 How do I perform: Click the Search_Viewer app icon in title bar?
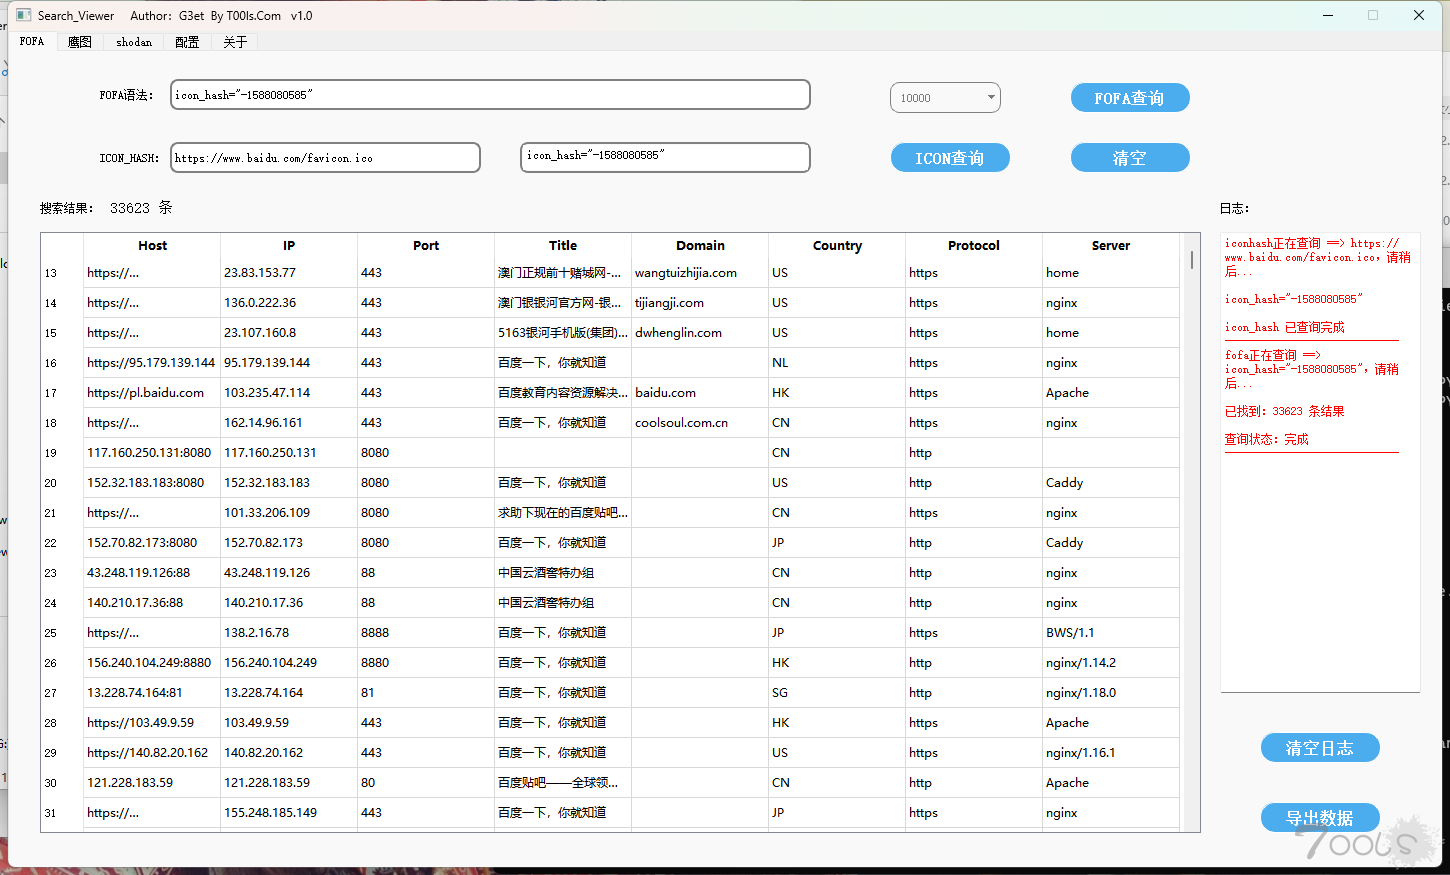[23, 15]
